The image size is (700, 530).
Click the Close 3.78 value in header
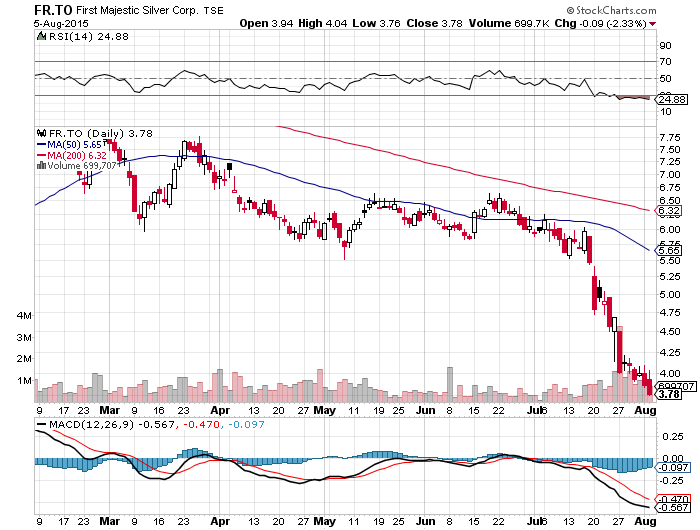434,23
